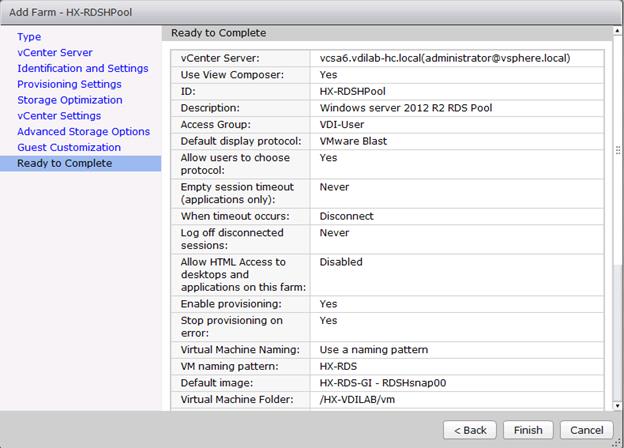The image size is (624, 448).
Task: Click default image HX-RDS-GI - RDSHsnap00
Action: coord(382,383)
